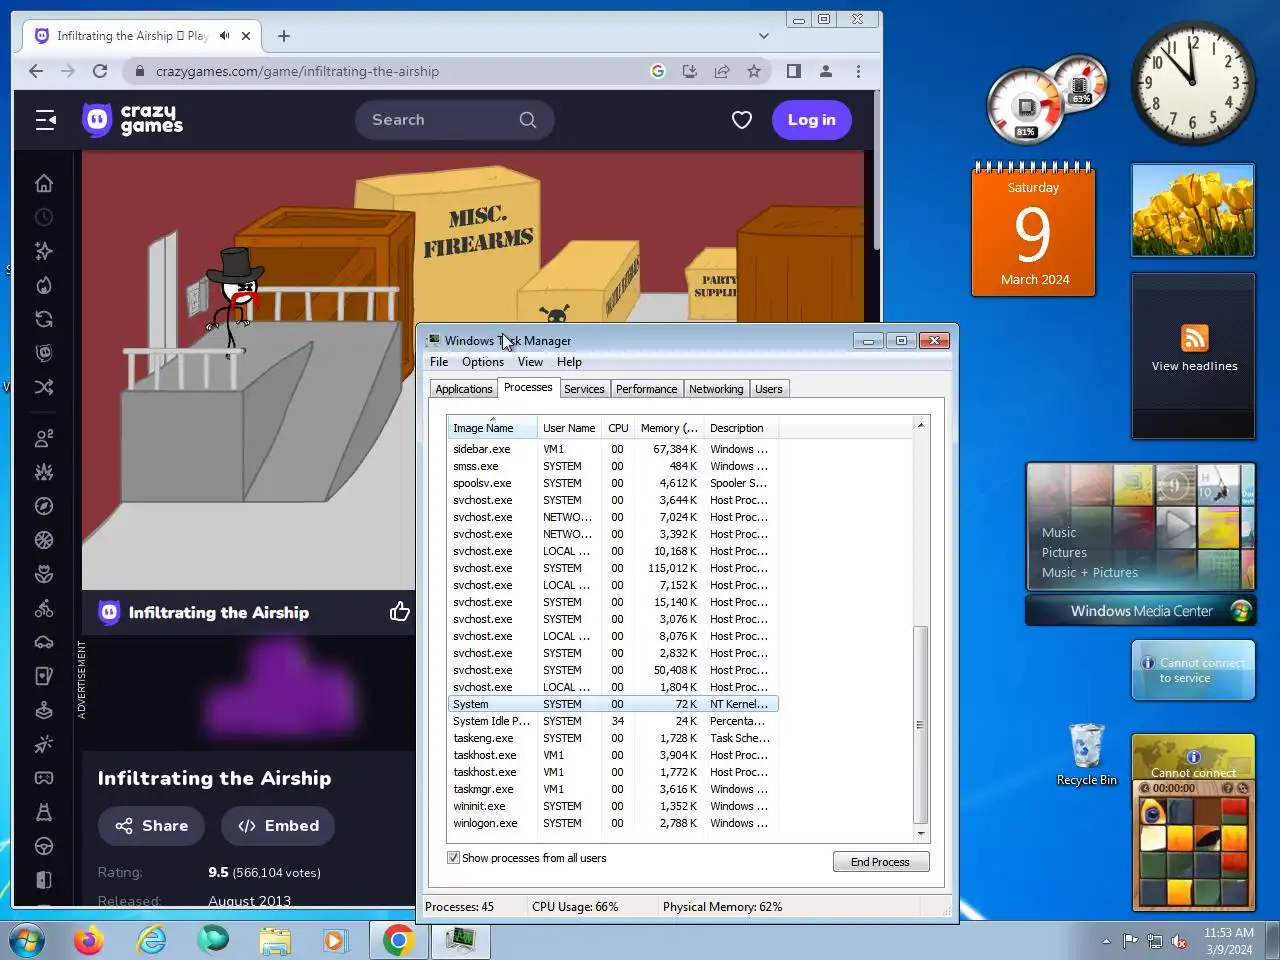Show hidden system tray icons arrow

click(x=1106, y=941)
